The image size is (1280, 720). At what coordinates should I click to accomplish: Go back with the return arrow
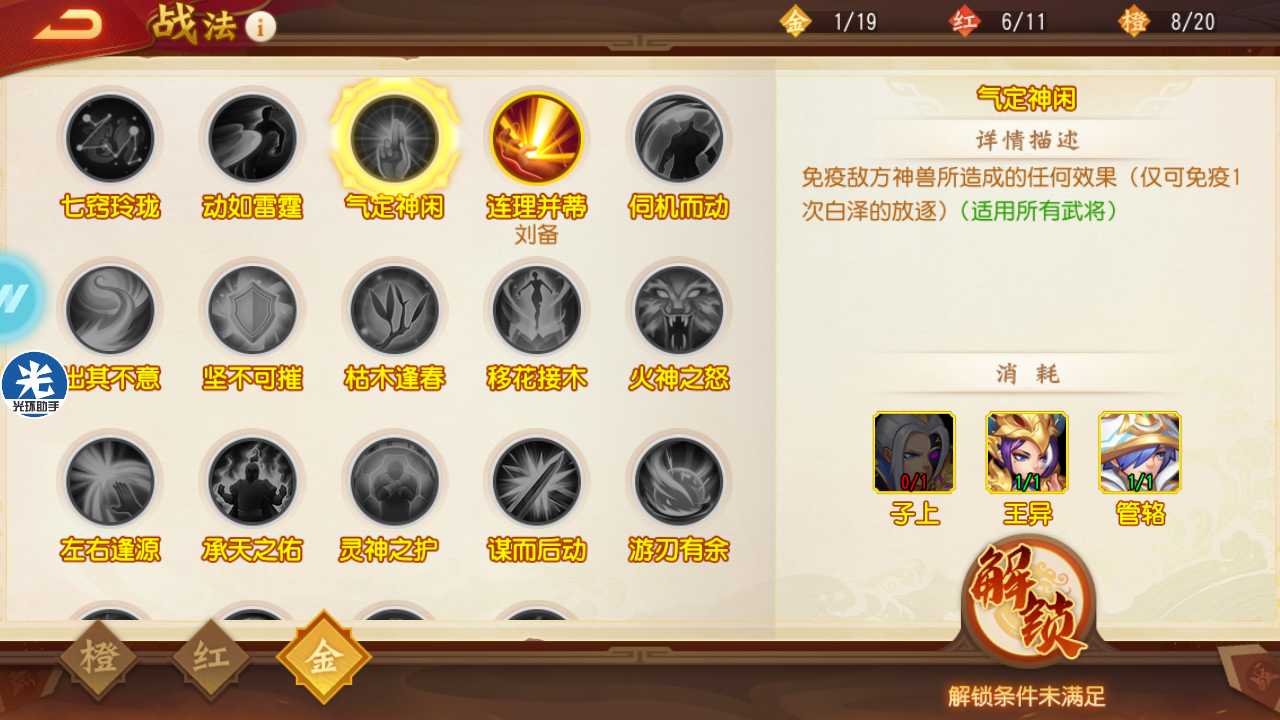click(x=68, y=24)
